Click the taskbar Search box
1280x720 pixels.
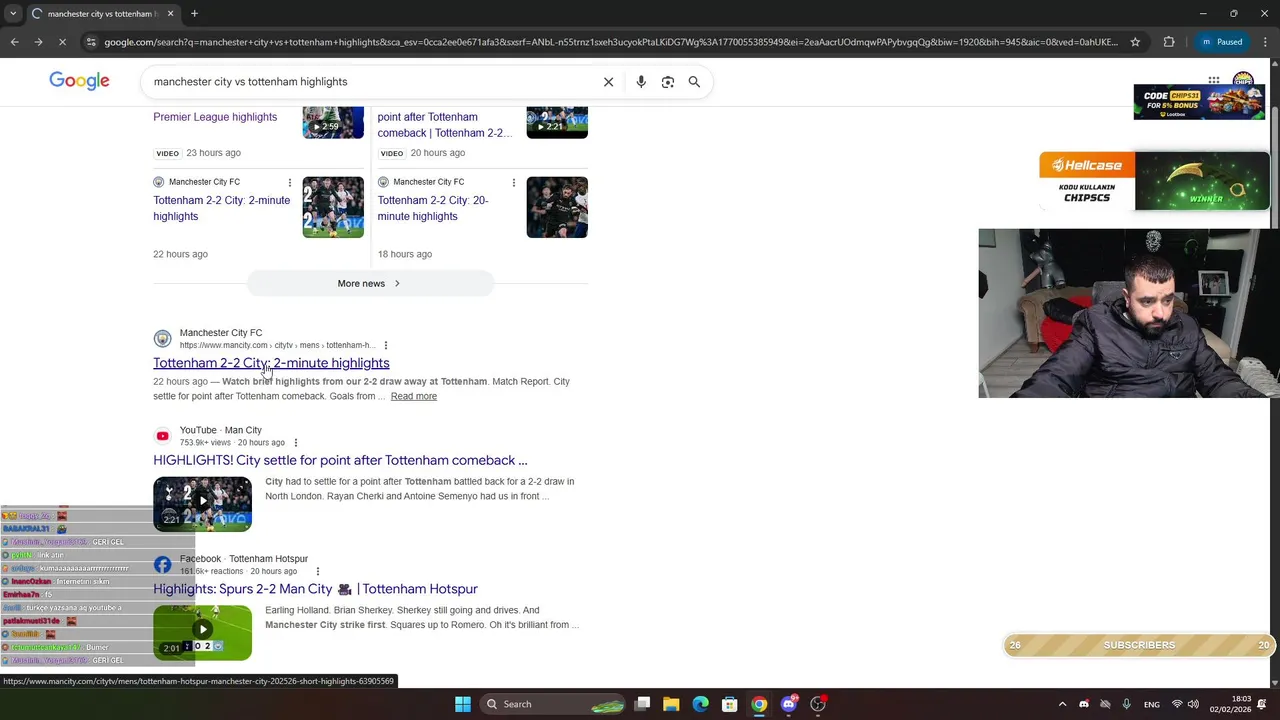[553, 704]
